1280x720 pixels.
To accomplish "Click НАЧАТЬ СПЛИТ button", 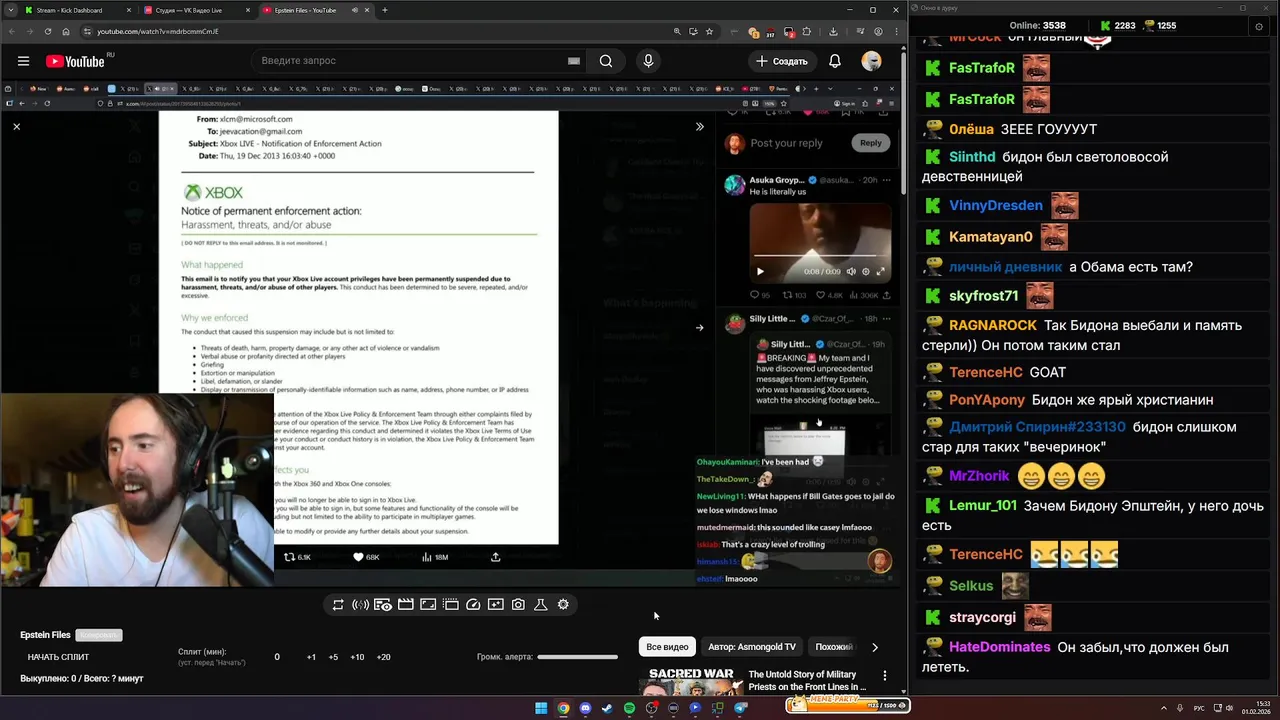I will point(58,657).
